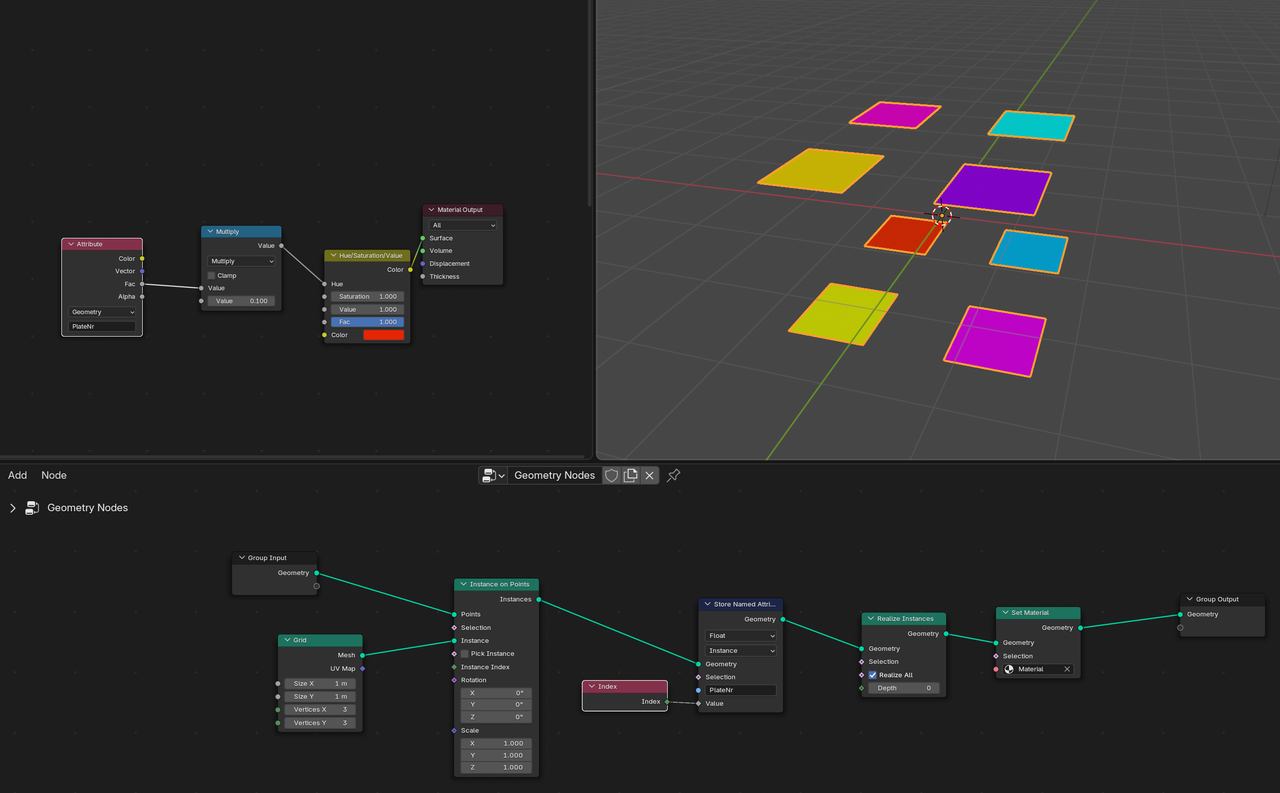Collapse the Instance on Points node
The height and width of the screenshot is (793, 1280).
(x=463, y=584)
